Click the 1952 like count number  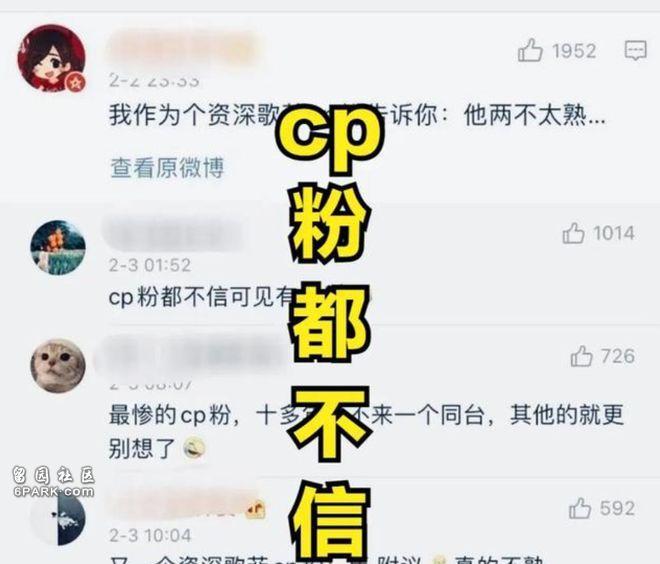click(574, 51)
